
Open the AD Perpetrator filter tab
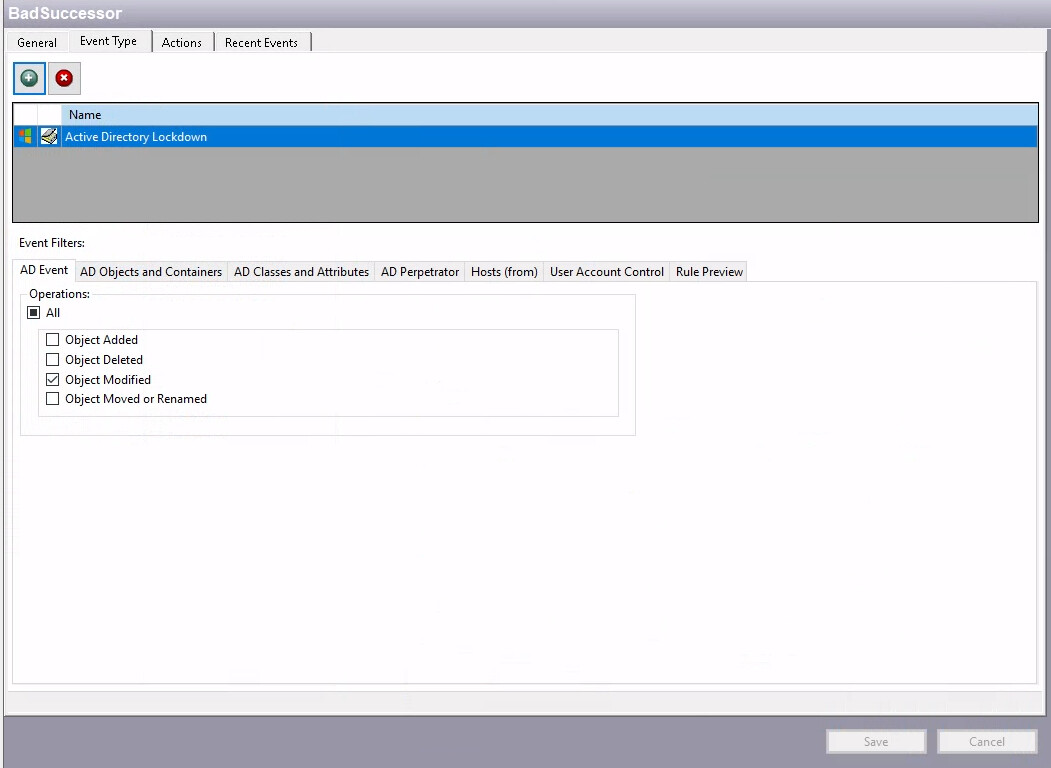pyautogui.click(x=420, y=272)
